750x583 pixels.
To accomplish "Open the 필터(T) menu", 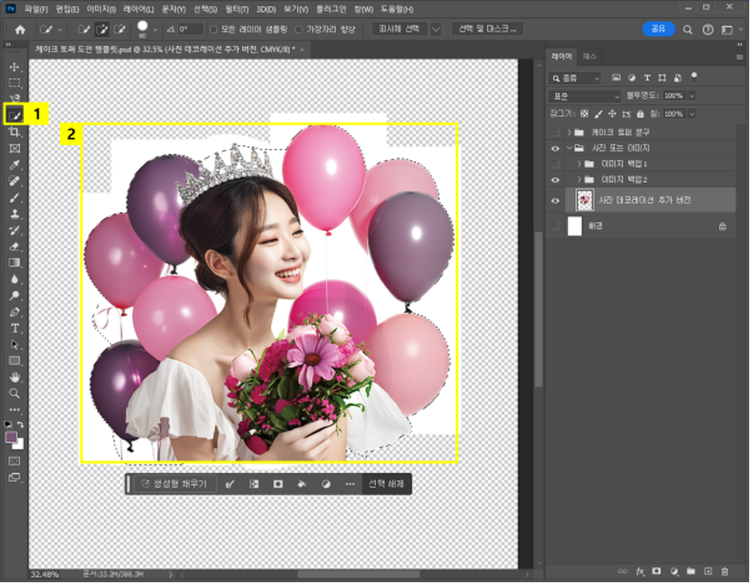I will (237, 9).
